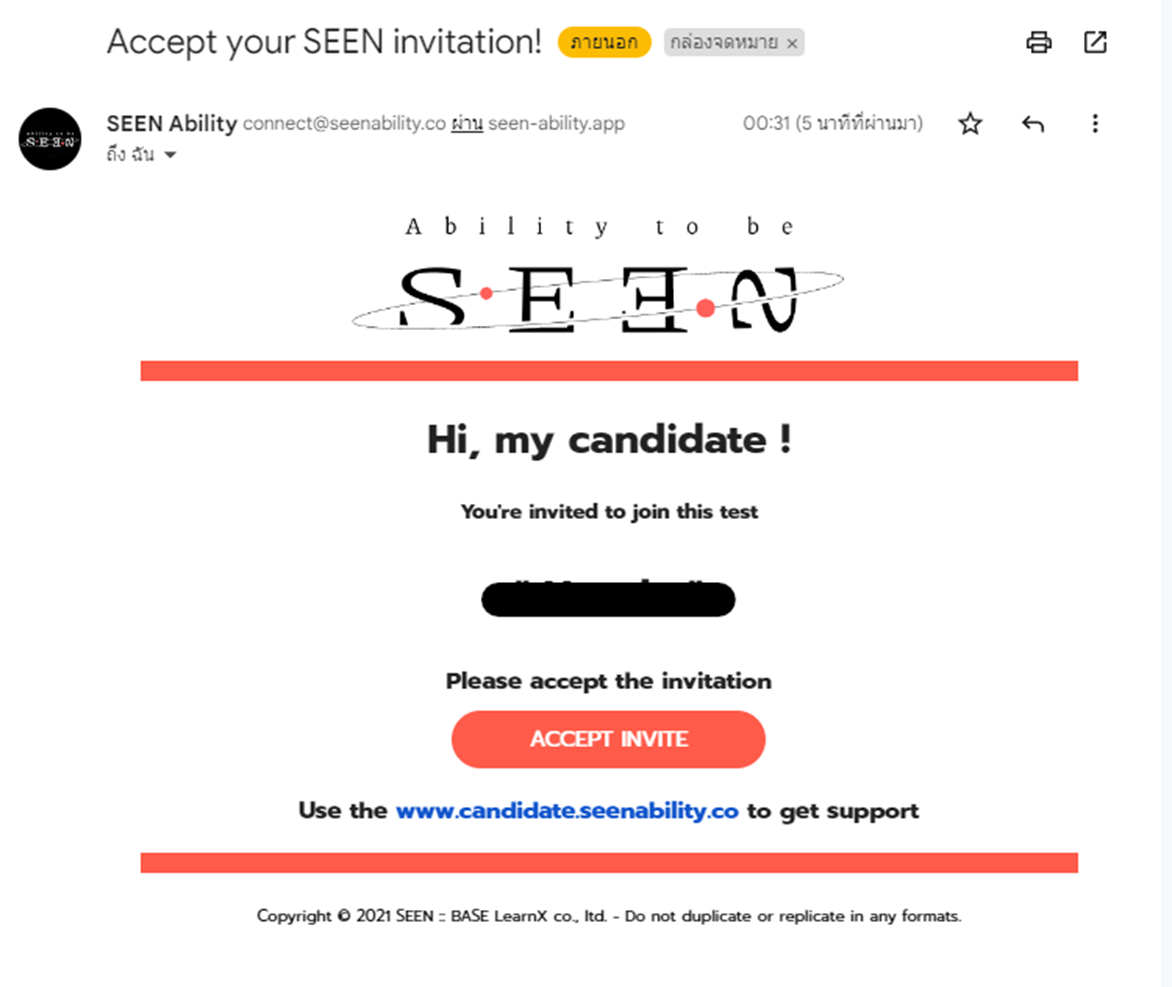The width and height of the screenshot is (1172, 987).
Task: Print this email with the printer icon
Action: 1038,42
